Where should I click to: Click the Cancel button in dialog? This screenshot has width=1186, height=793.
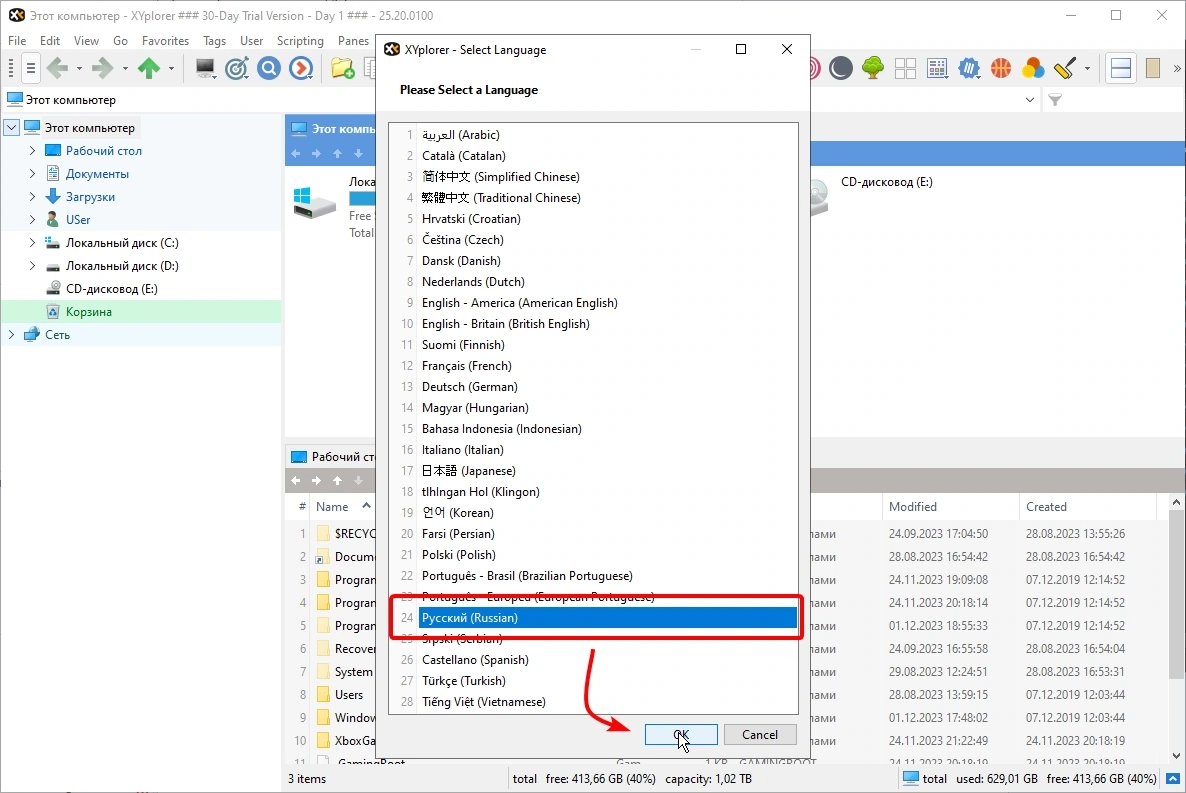(759, 735)
